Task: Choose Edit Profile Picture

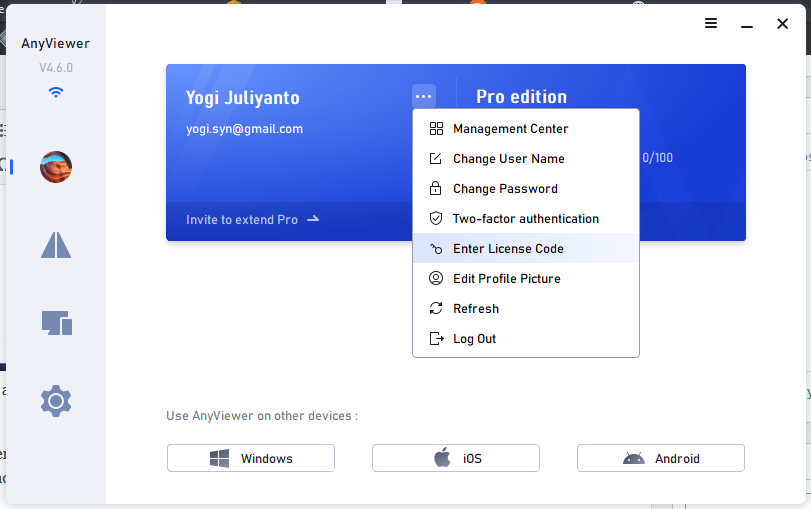Action: [x=506, y=279]
